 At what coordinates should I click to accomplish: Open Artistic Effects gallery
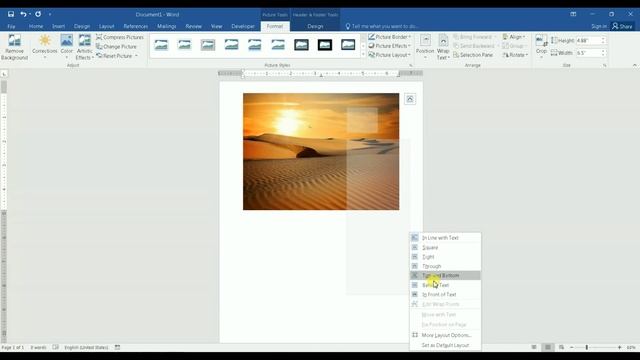coord(84,48)
